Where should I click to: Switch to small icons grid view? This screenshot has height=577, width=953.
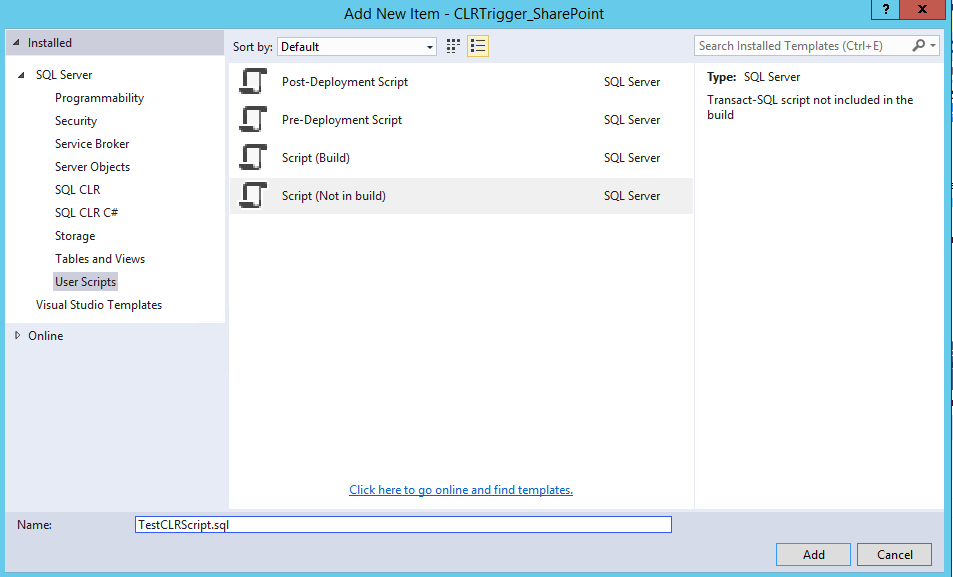[x=453, y=46]
